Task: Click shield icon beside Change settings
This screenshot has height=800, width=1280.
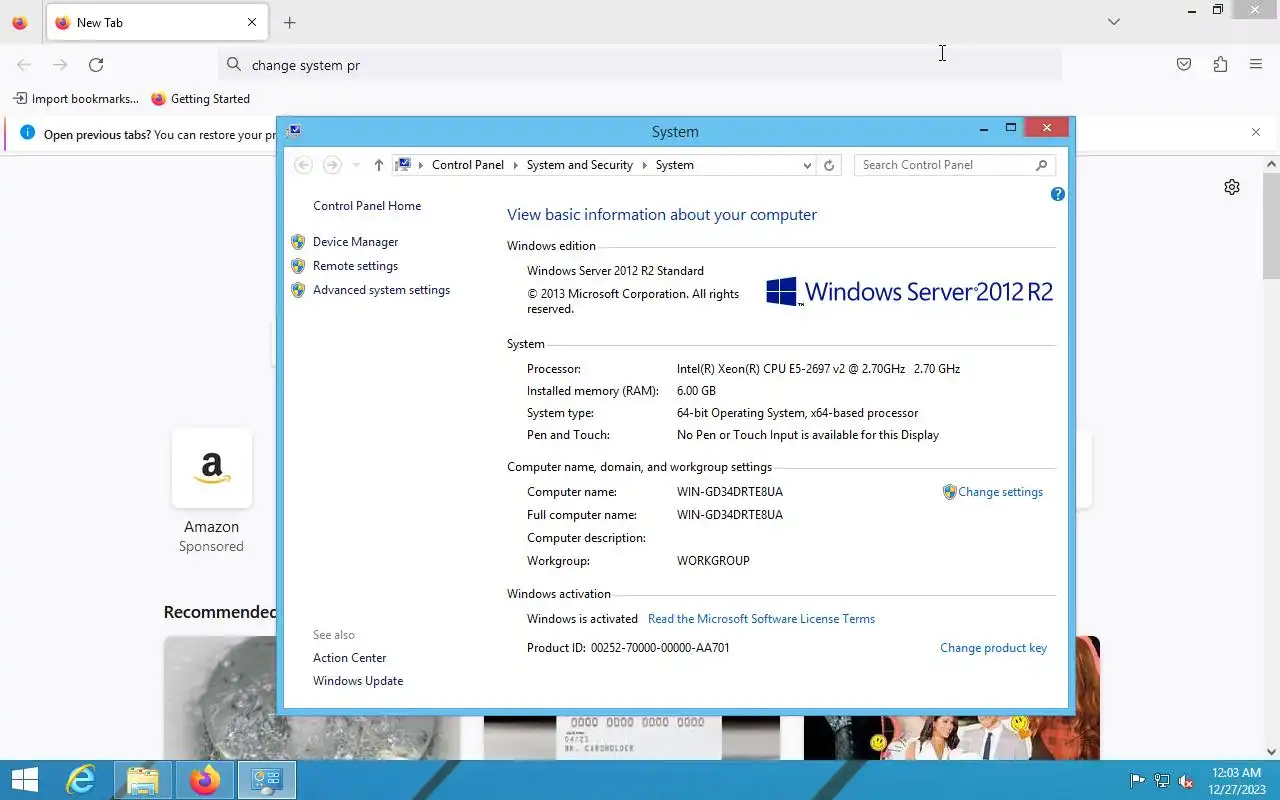Action: (949, 492)
